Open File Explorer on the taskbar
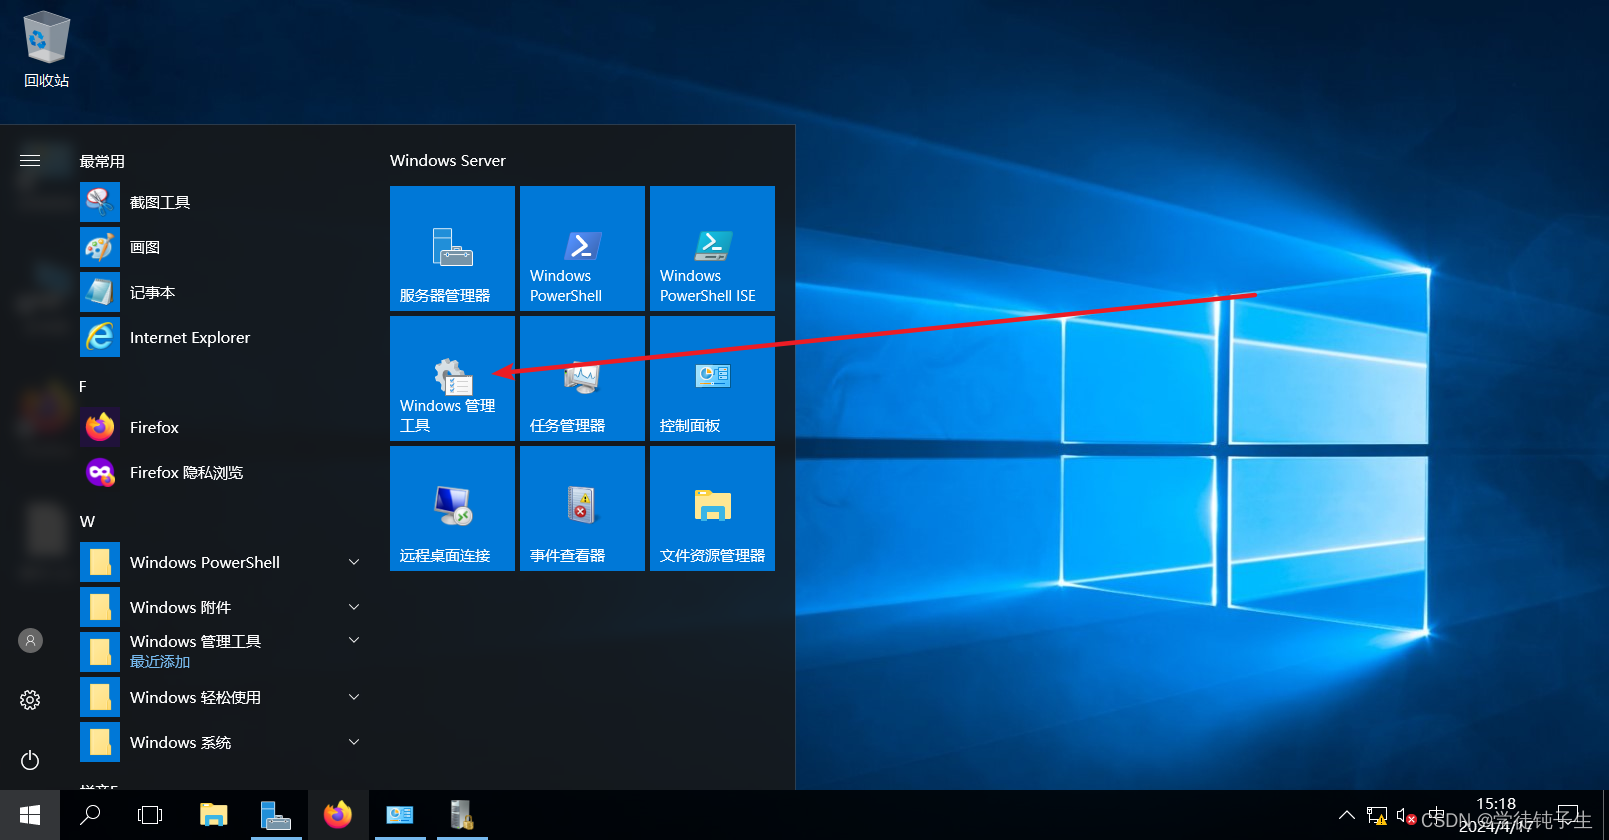The width and height of the screenshot is (1609, 840). tap(213, 815)
